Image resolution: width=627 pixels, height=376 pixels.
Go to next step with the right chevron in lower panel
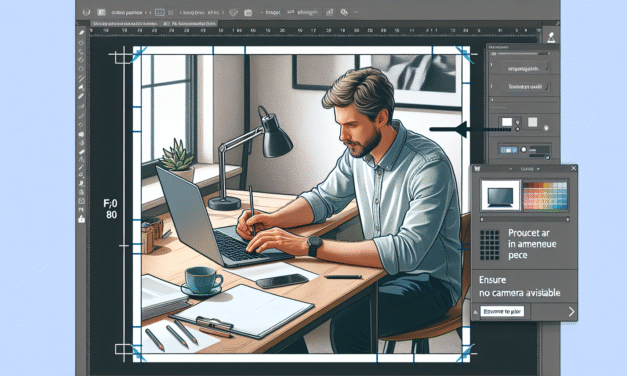pyautogui.click(x=571, y=312)
